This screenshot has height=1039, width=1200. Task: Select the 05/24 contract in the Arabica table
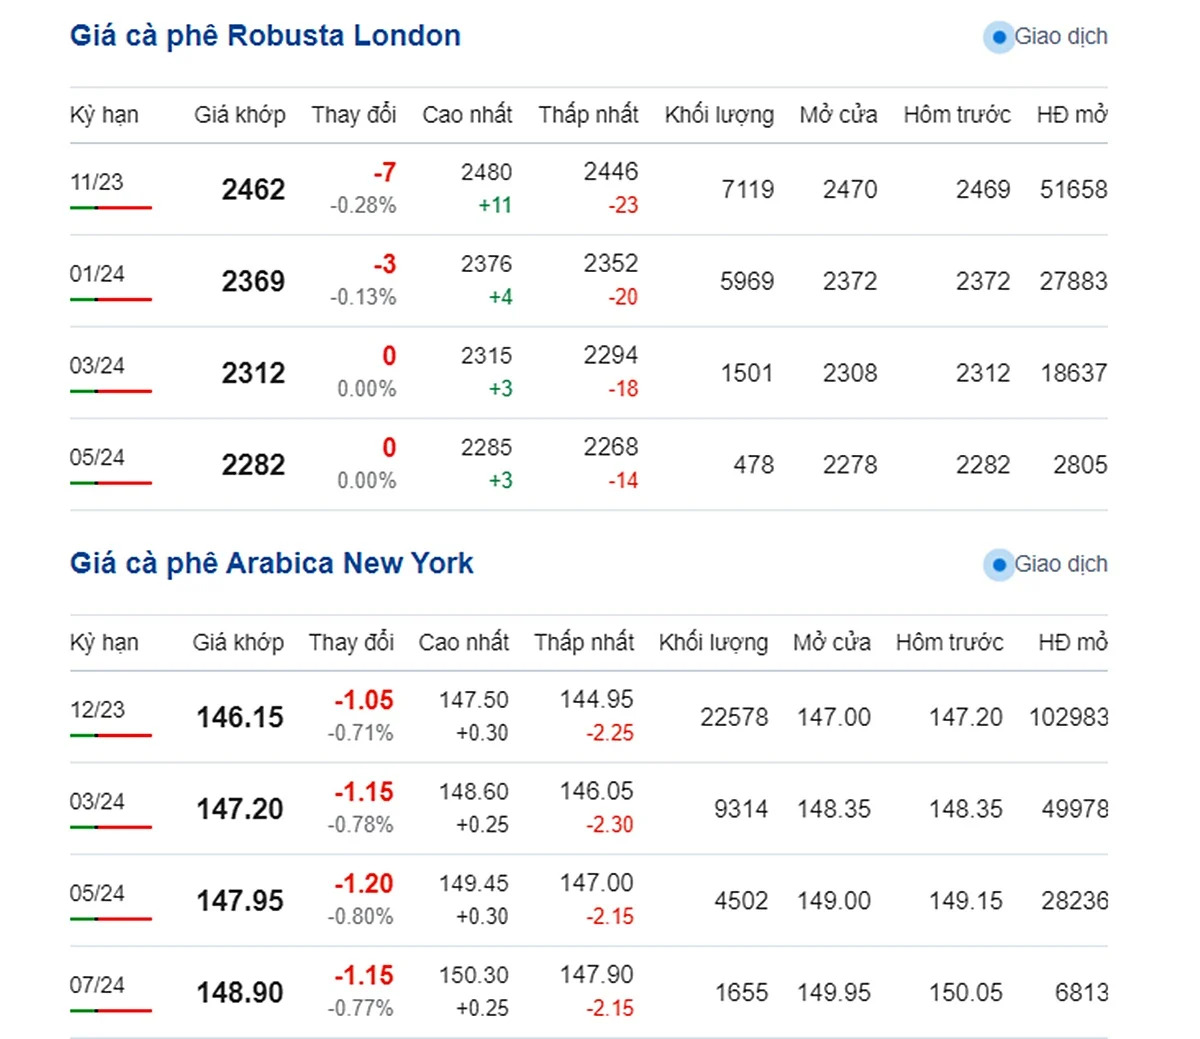(x=97, y=893)
